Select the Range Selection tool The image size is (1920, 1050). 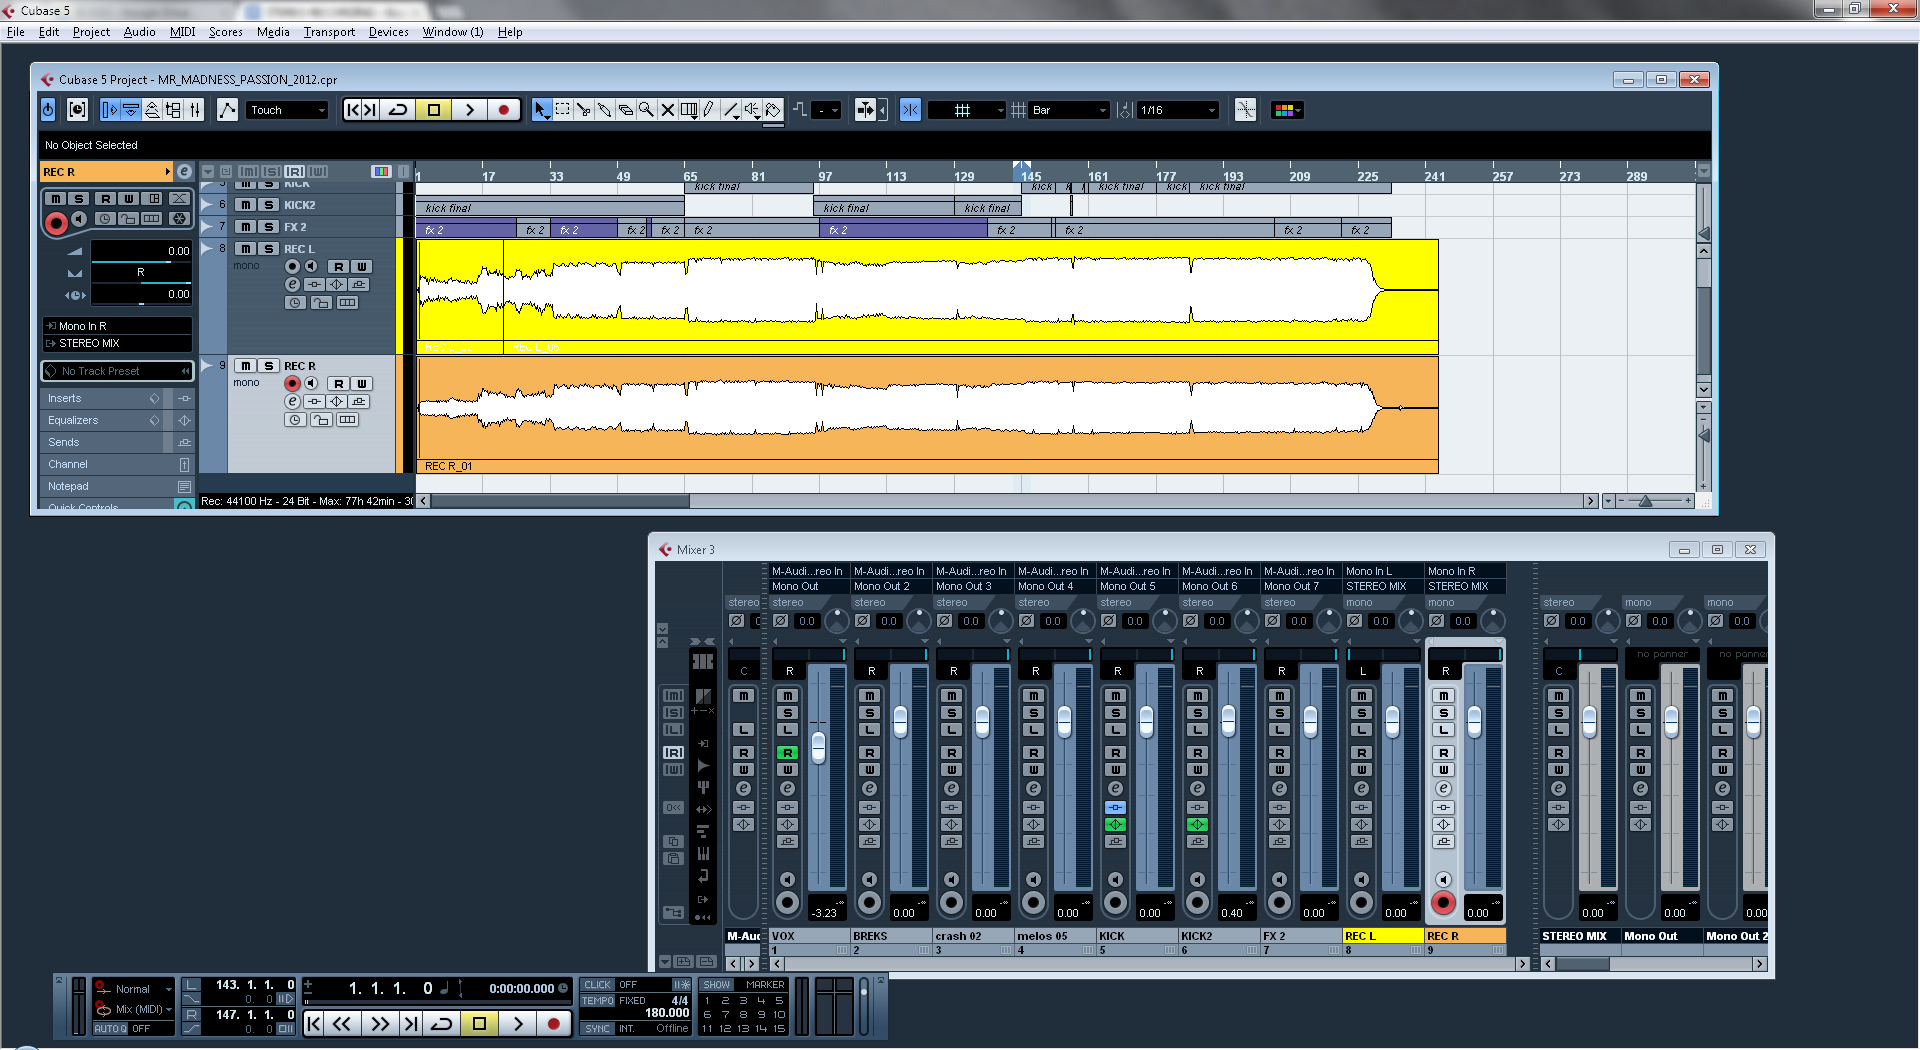tap(562, 110)
